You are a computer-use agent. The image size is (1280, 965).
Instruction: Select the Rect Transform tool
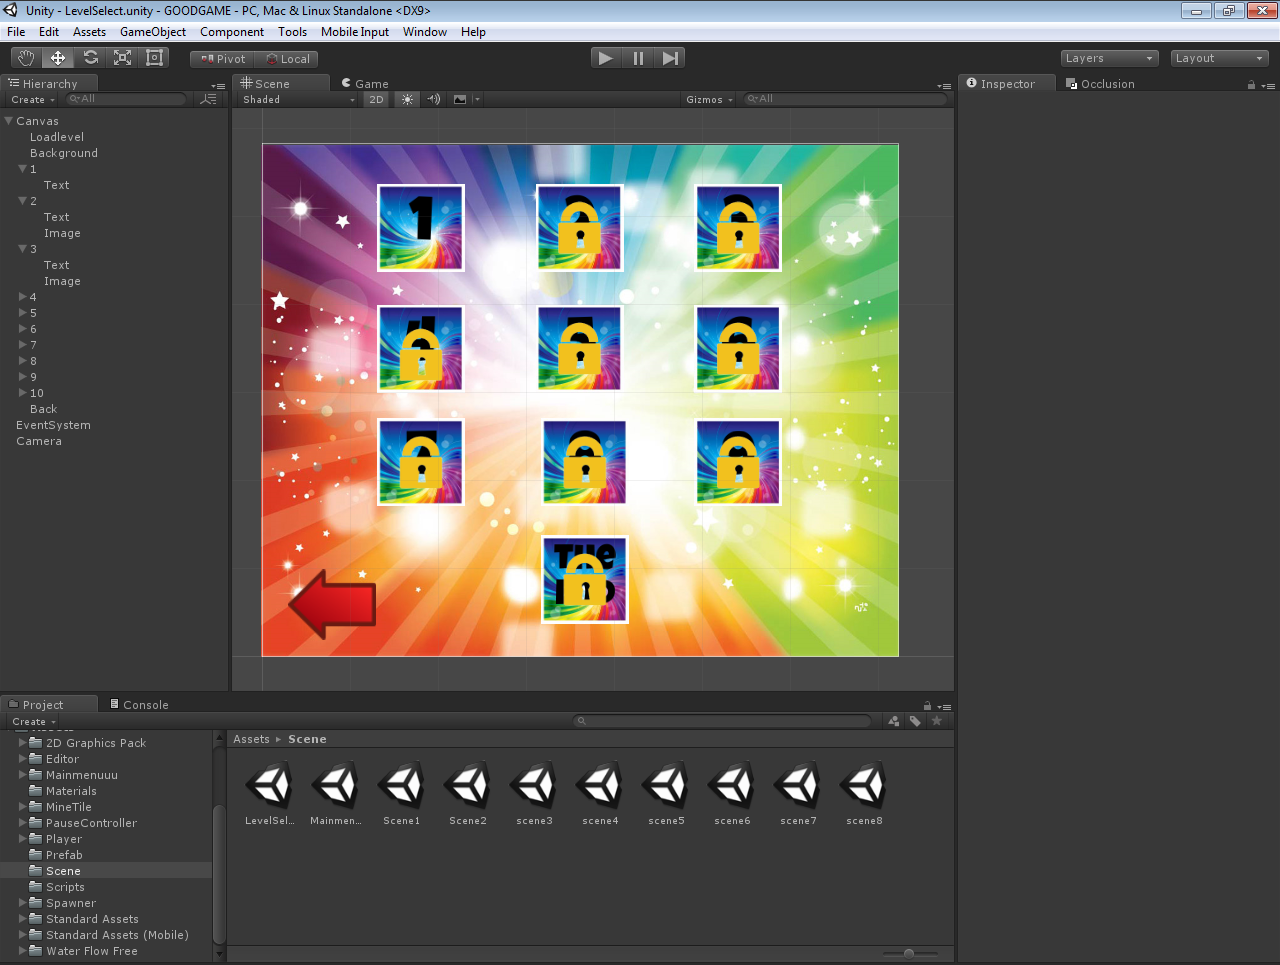pos(154,58)
